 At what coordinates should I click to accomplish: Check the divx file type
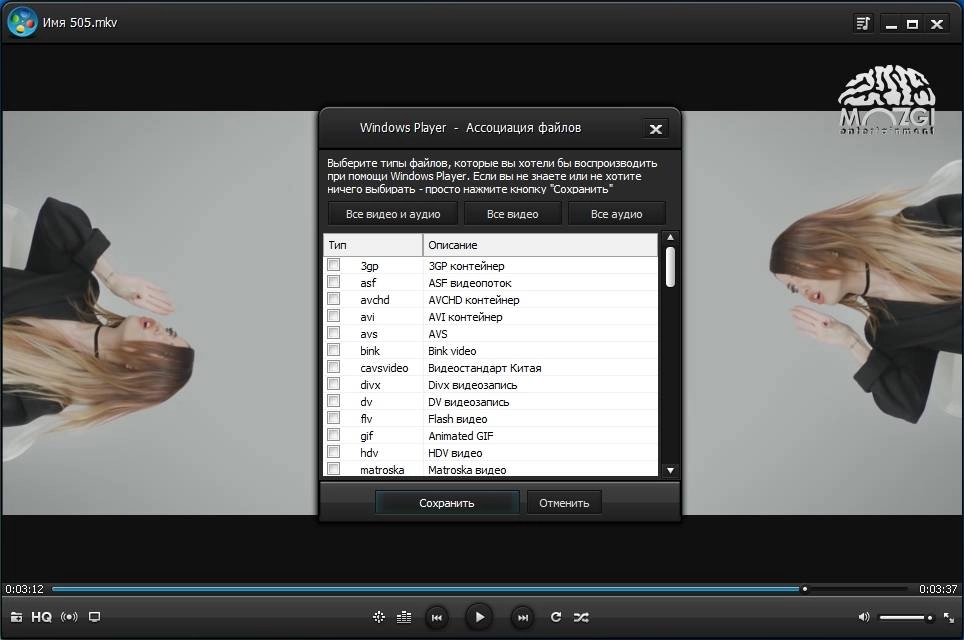[x=333, y=384]
